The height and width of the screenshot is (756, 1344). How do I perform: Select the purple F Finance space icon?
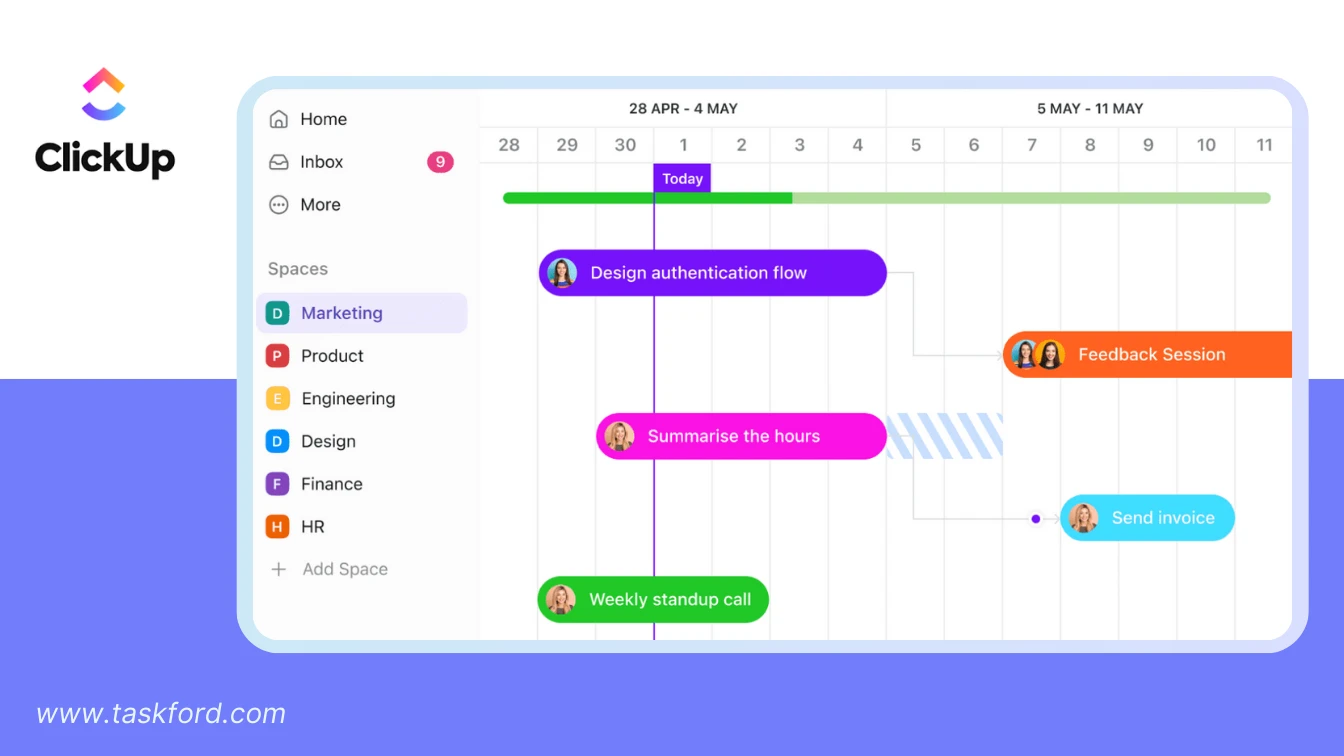277,484
